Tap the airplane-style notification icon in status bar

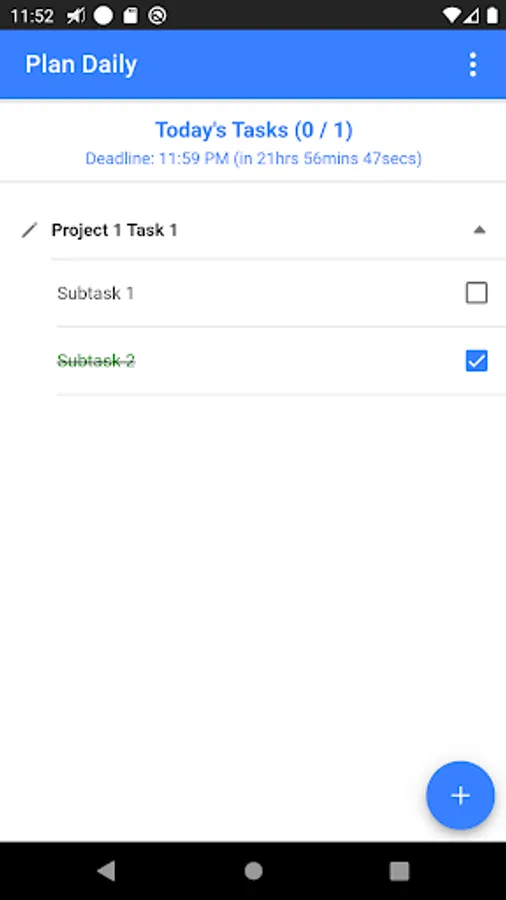(x=76, y=15)
